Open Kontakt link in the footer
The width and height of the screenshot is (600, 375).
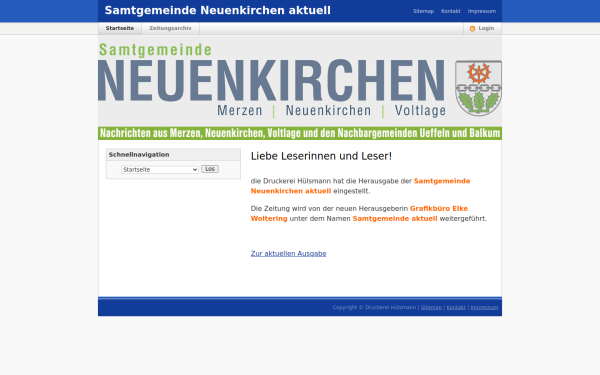pyautogui.click(x=456, y=307)
